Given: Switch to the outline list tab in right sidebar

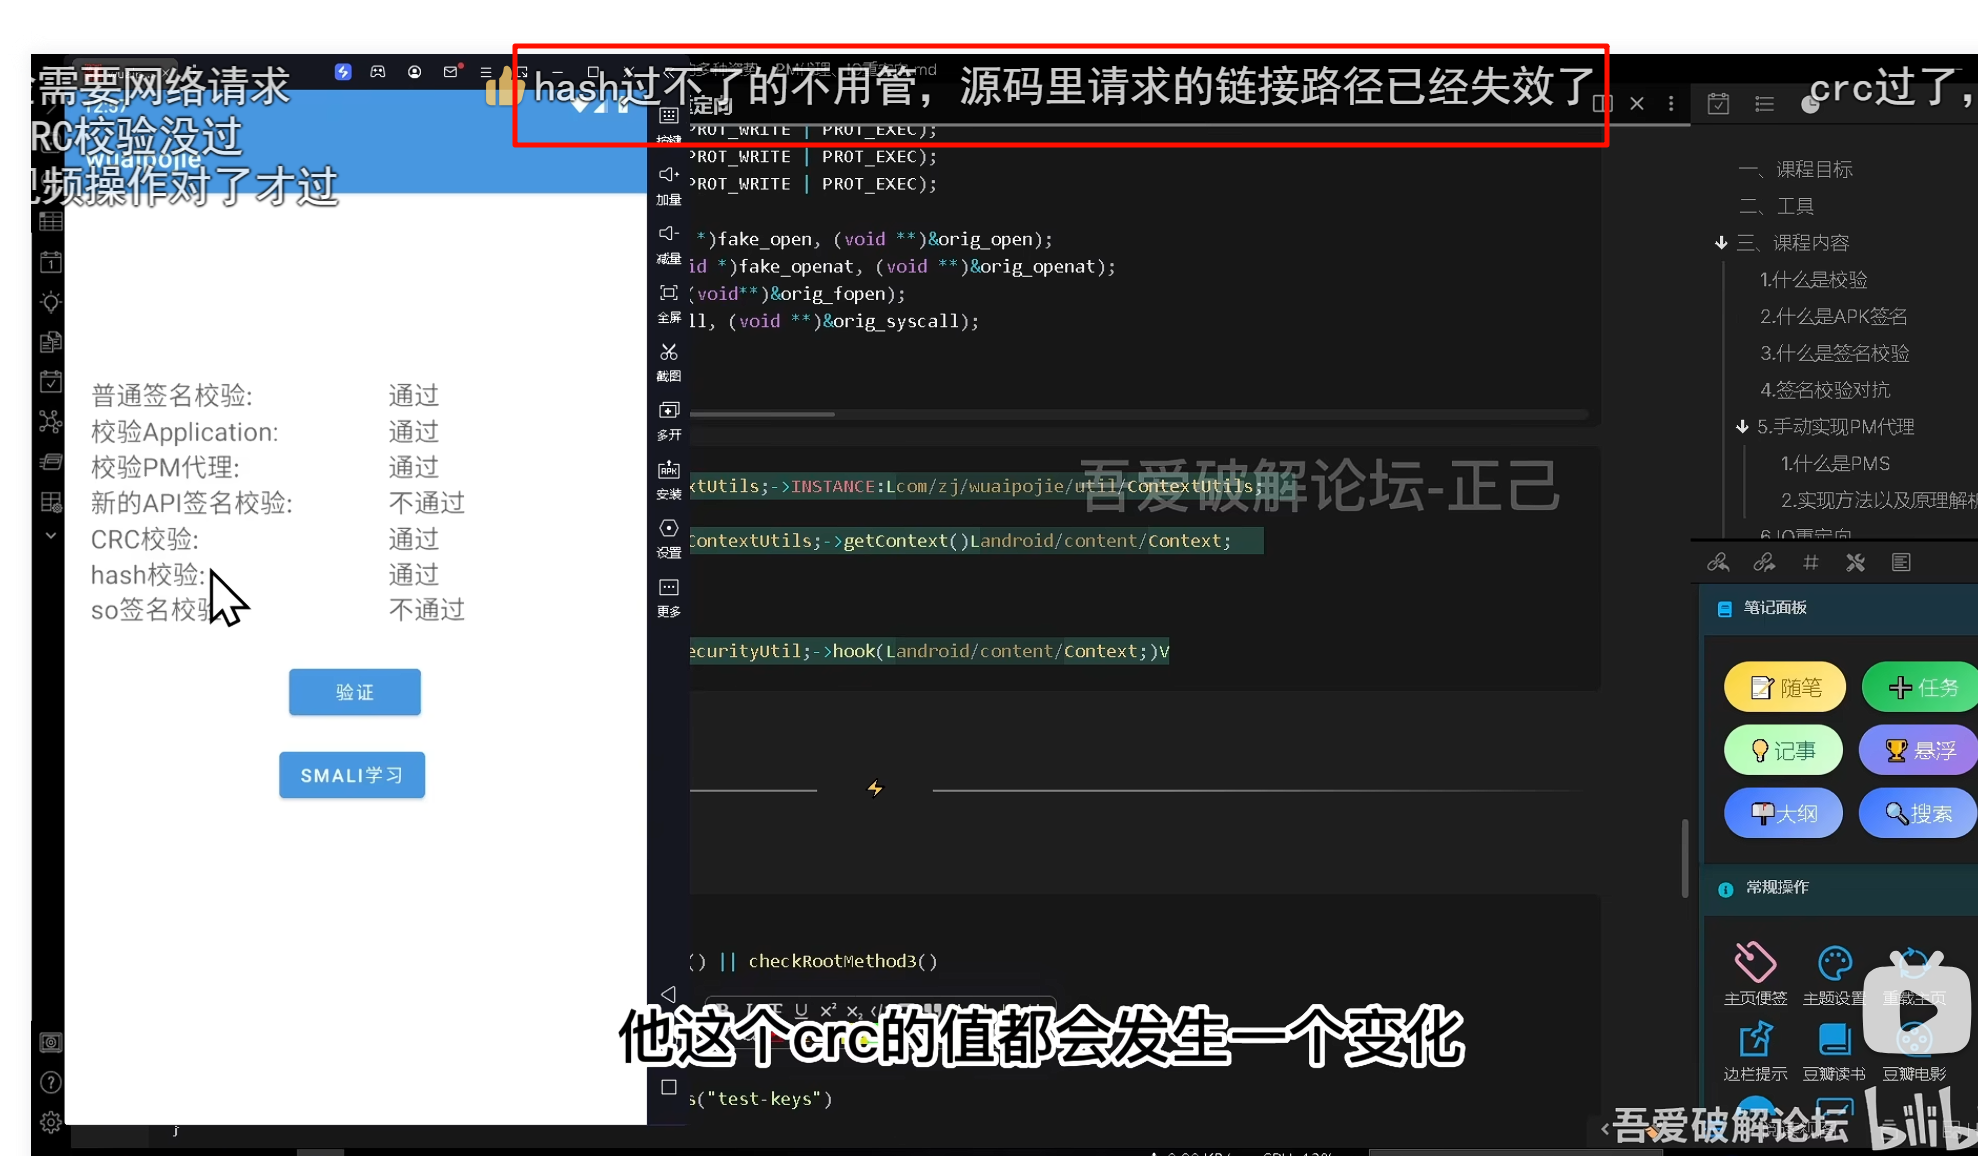Looking at the screenshot, I should 1764,104.
